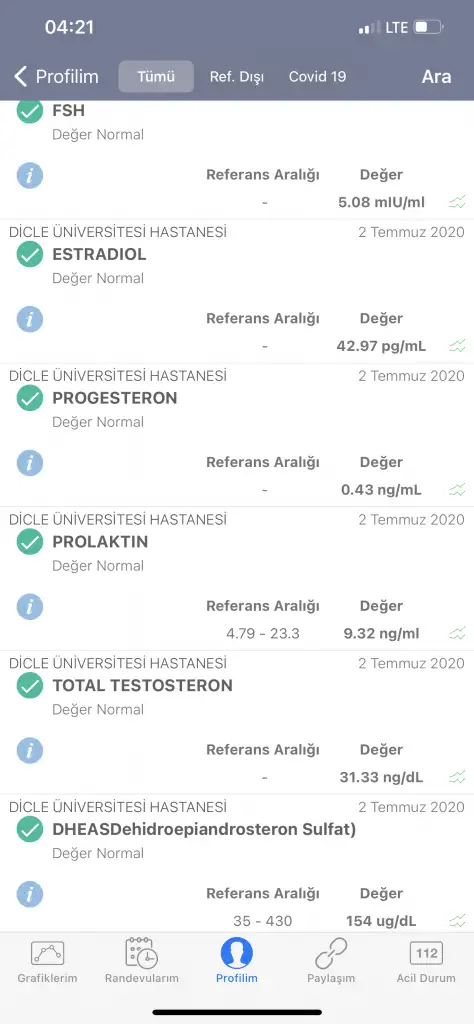
Task: Open Grafiklerim chart icon in bottom bar
Action: [x=48, y=953]
